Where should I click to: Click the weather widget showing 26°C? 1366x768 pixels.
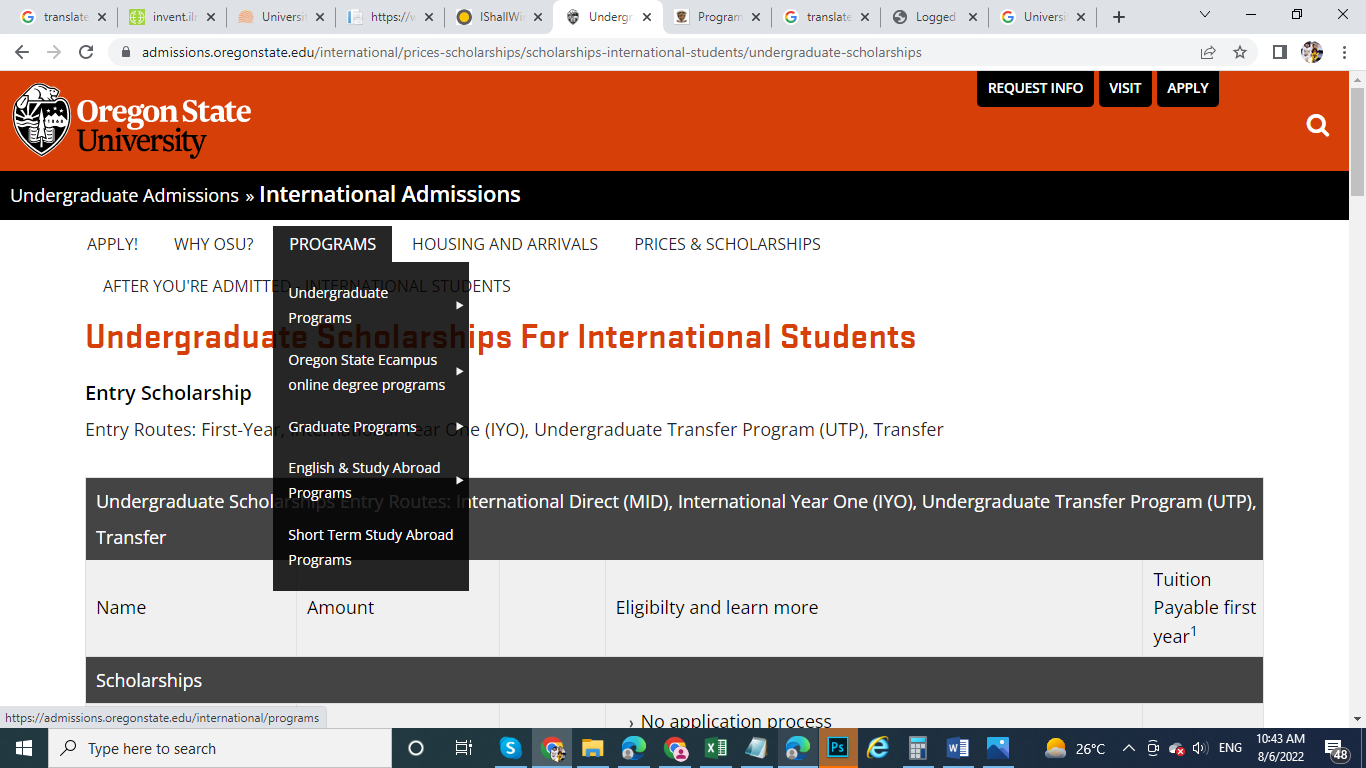(1075, 748)
